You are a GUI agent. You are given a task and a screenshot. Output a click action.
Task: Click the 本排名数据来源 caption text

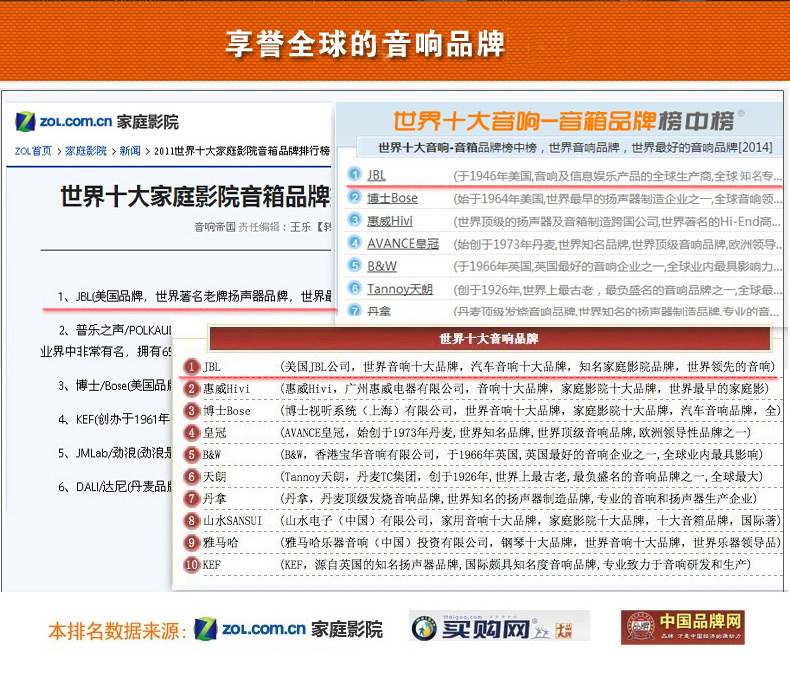(x=117, y=631)
